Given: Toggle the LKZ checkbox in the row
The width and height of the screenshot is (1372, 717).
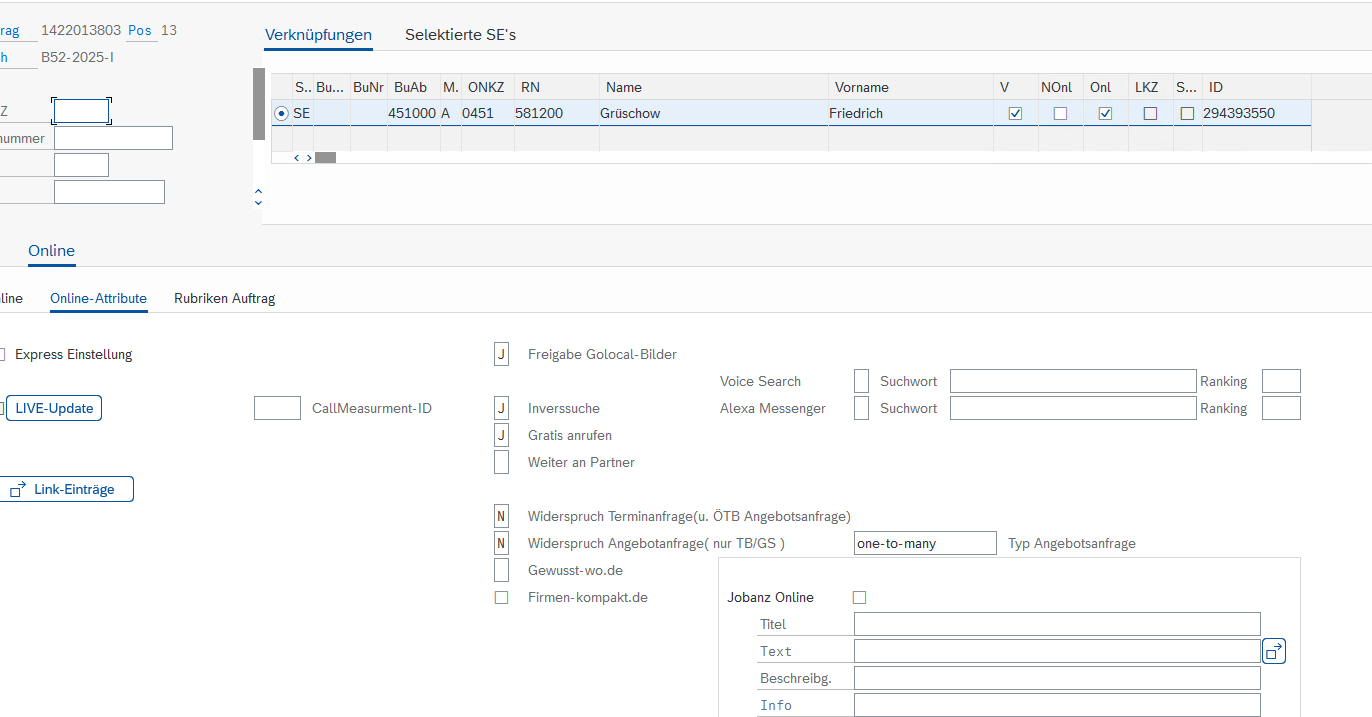Looking at the screenshot, I should click(x=1150, y=114).
